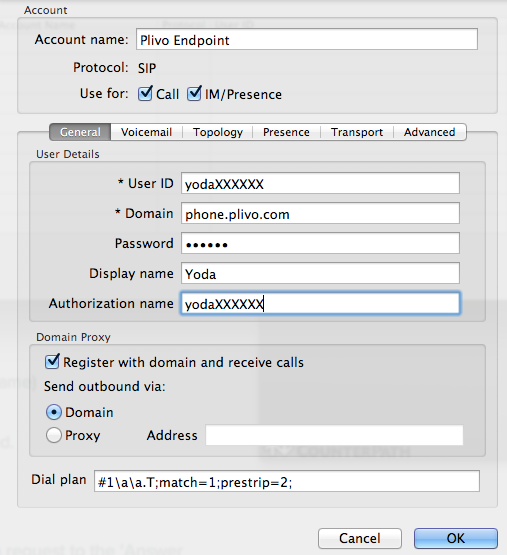
Task: Go to the Advanced tab
Action: pos(430,132)
